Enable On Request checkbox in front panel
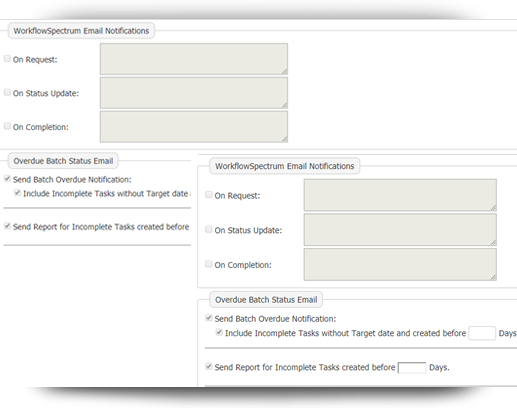 tap(209, 195)
